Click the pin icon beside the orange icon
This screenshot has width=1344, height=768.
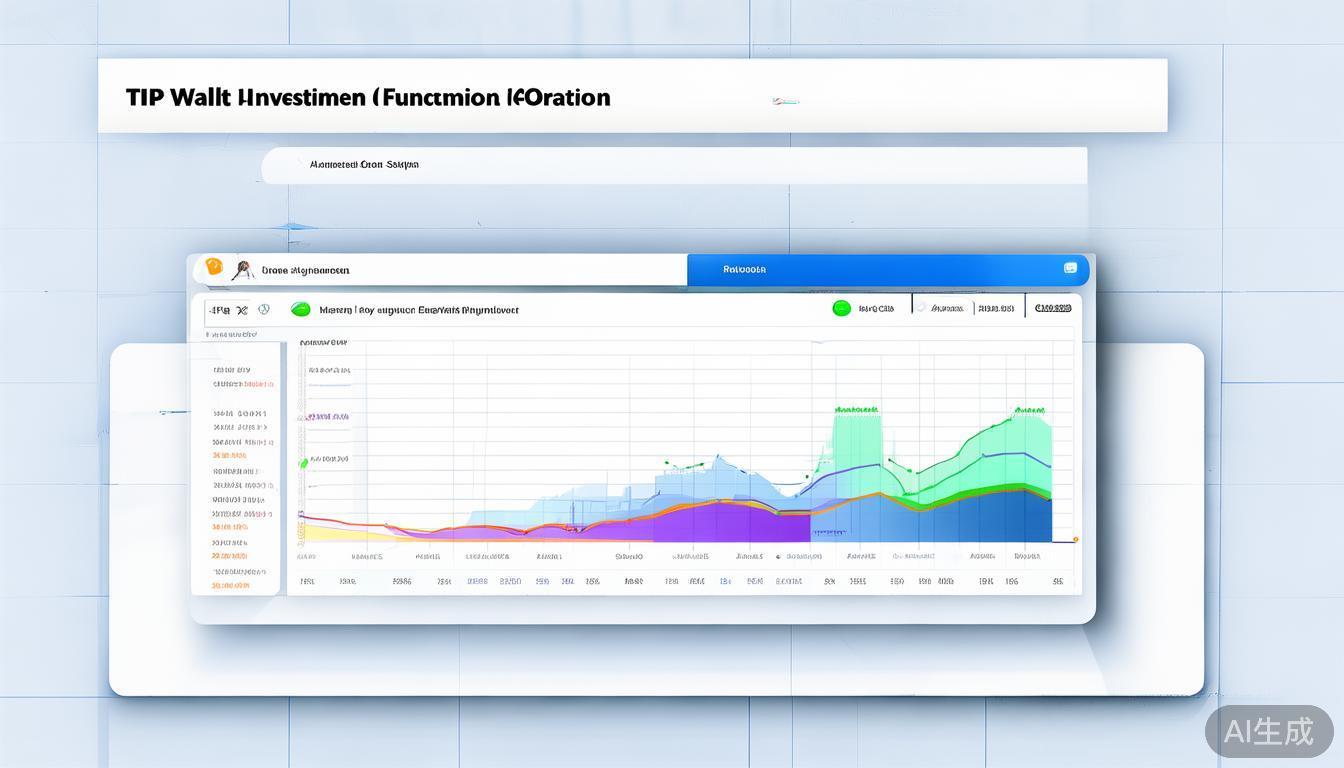tap(241, 270)
